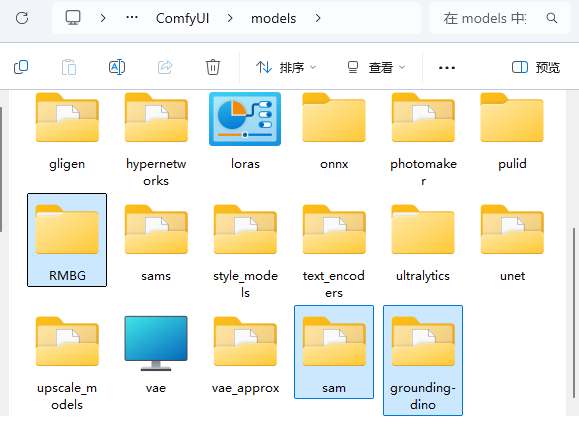
Task: Click the pulid folder name label
Action: 512,164
